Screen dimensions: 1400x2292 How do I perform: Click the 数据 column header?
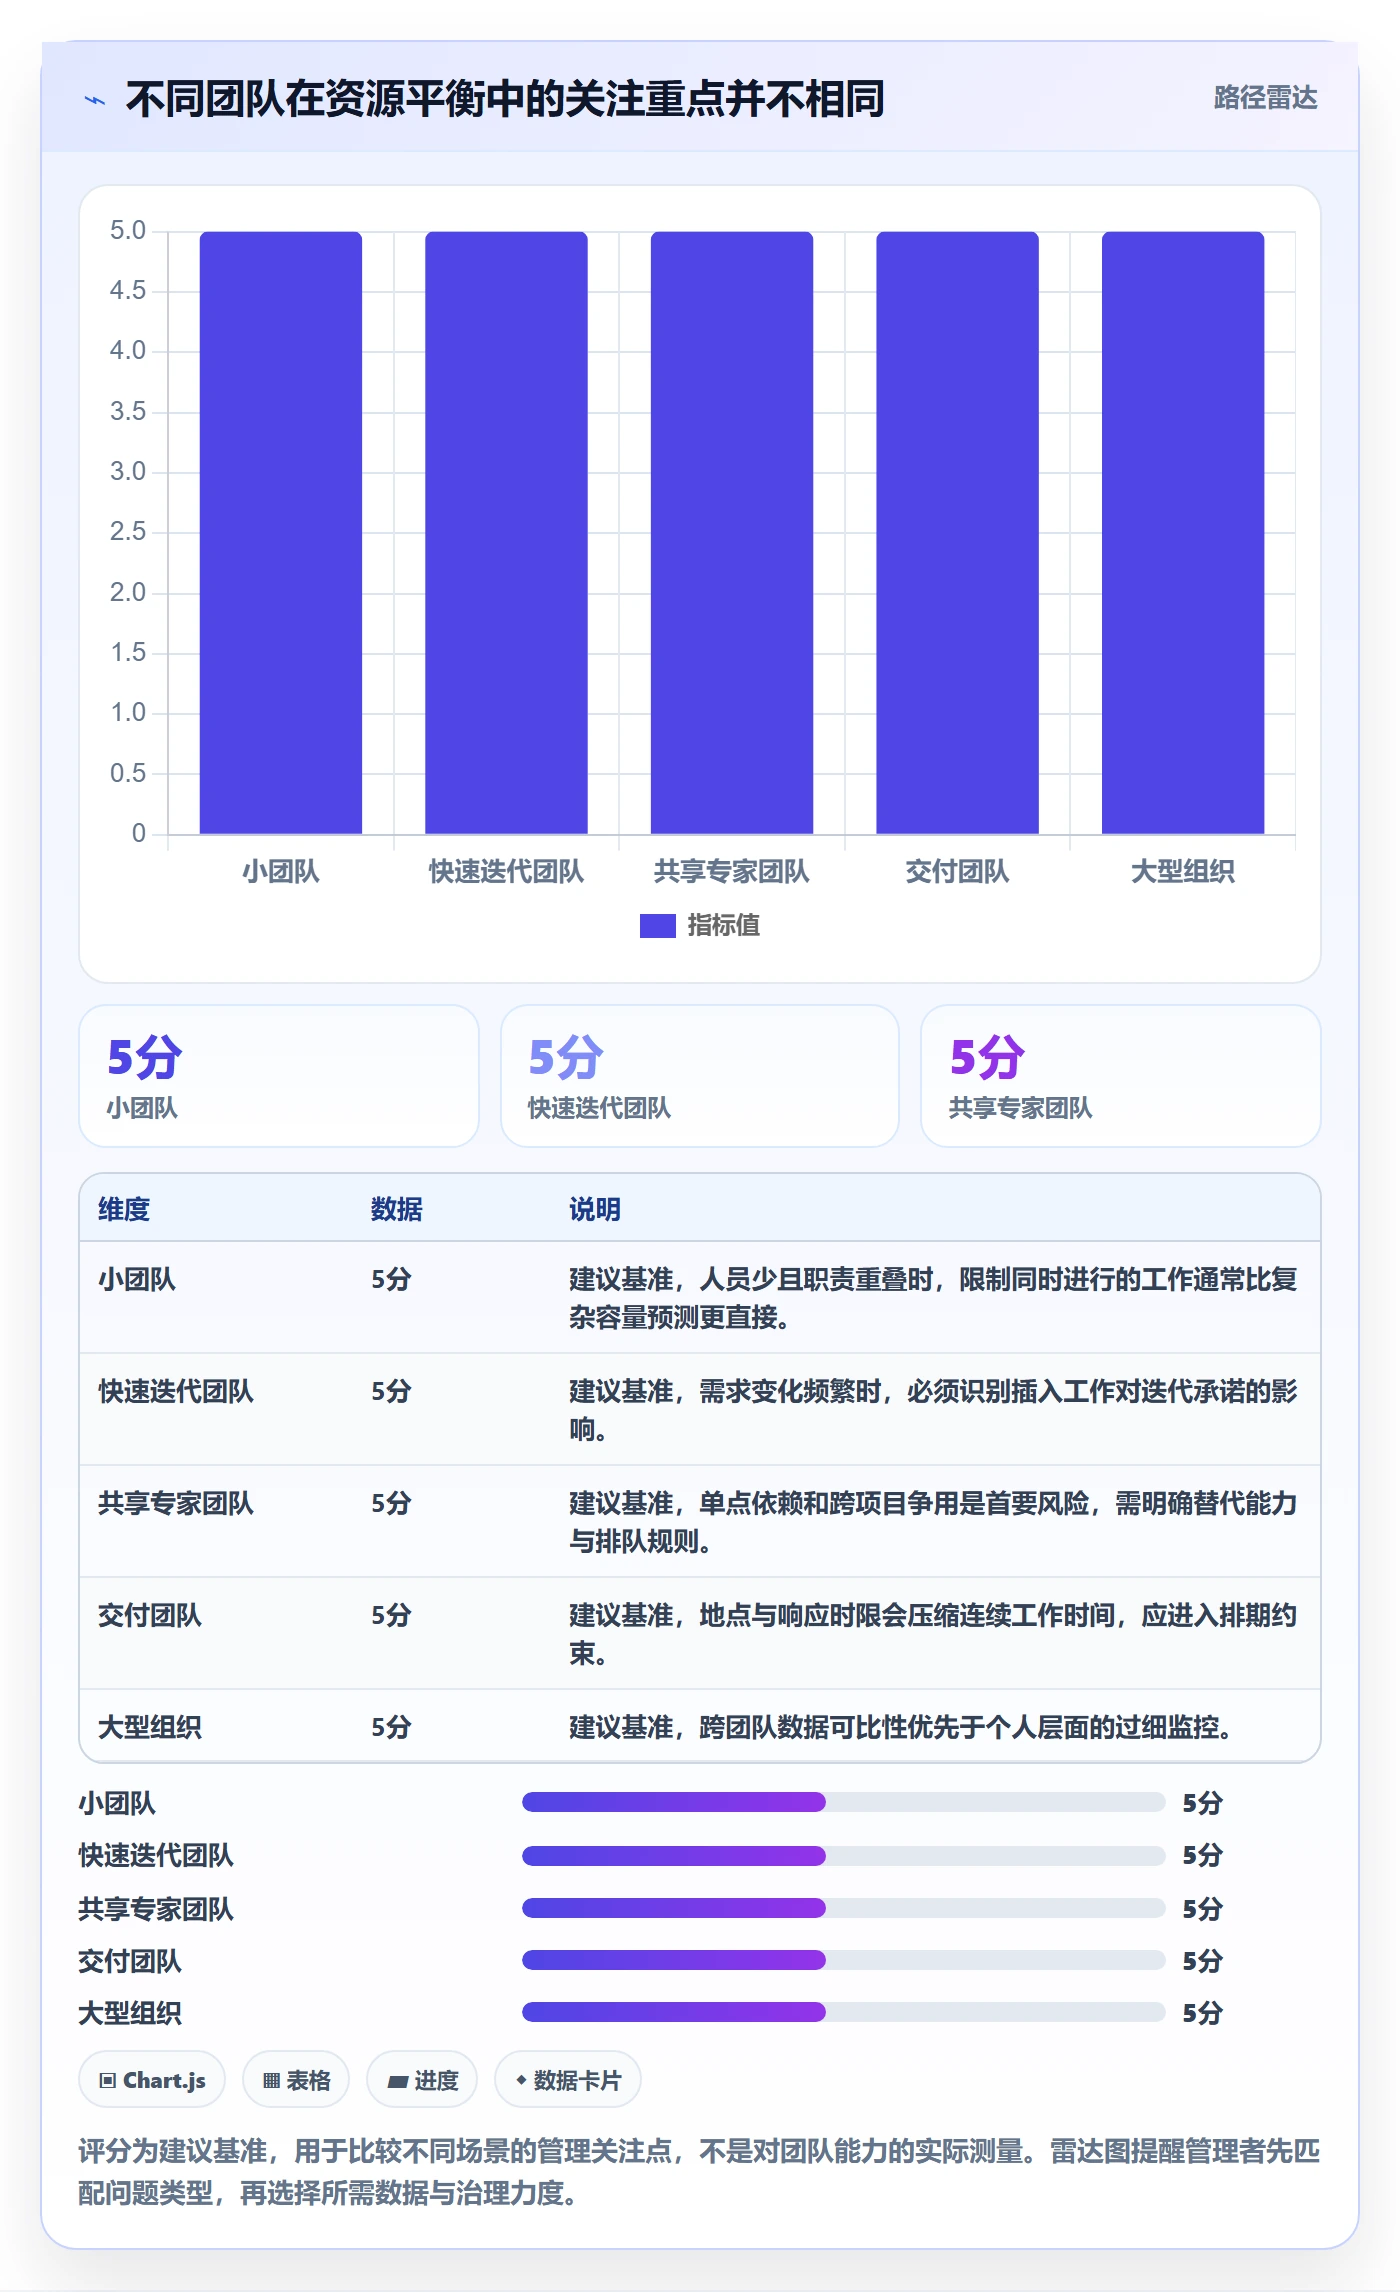pyautogui.click(x=397, y=1209)
